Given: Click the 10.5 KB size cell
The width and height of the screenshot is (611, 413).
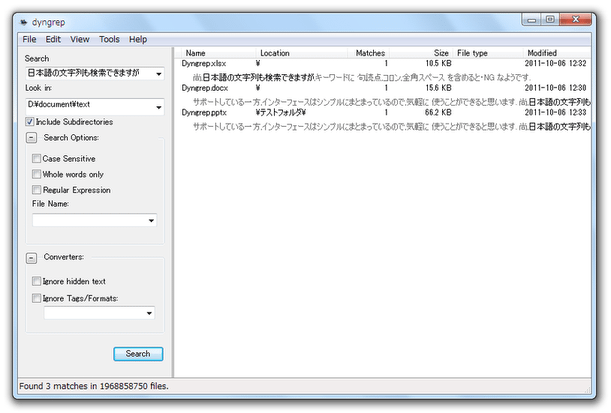Looking at the screenshot, I should pos(438,64).
